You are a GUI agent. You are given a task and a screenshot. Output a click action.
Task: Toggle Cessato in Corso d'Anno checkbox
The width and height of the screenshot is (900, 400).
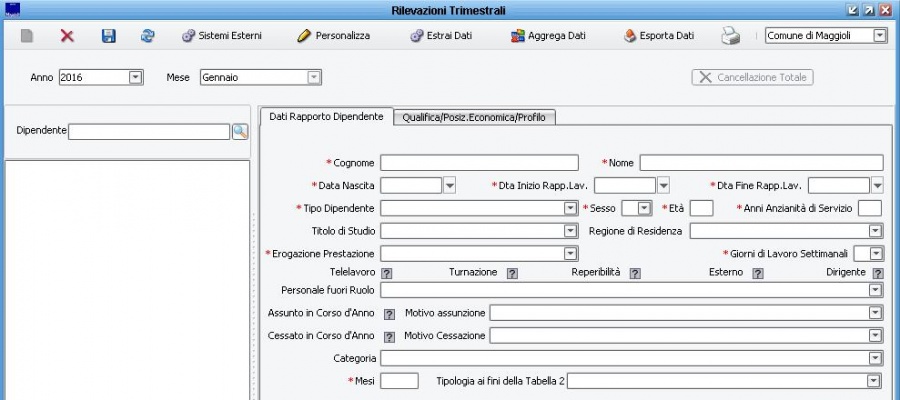389,337
